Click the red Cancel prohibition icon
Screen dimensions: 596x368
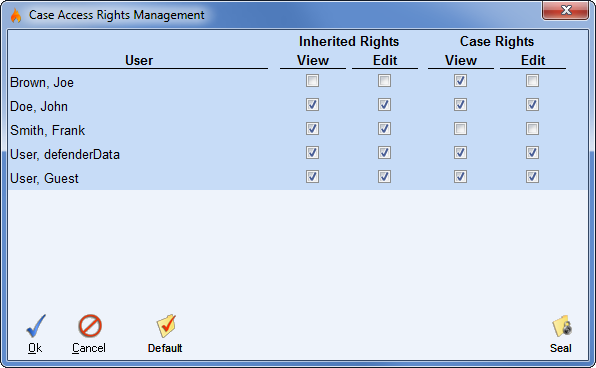point(90,326)
